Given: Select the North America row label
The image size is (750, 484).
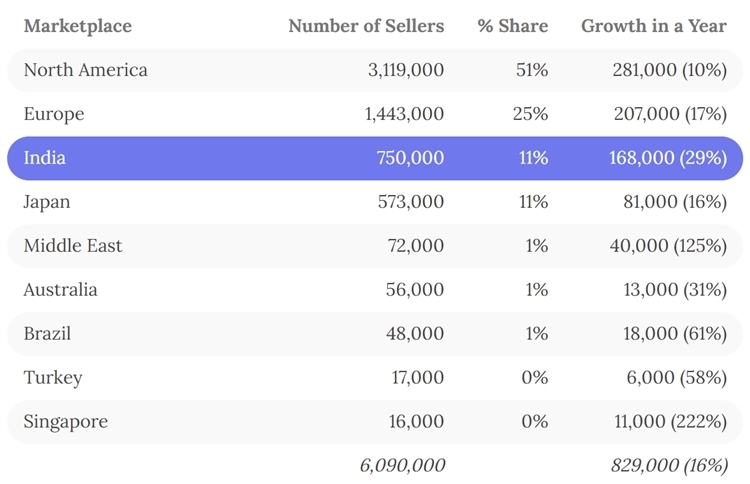Looking at the screenshot, I should (85, 70).
